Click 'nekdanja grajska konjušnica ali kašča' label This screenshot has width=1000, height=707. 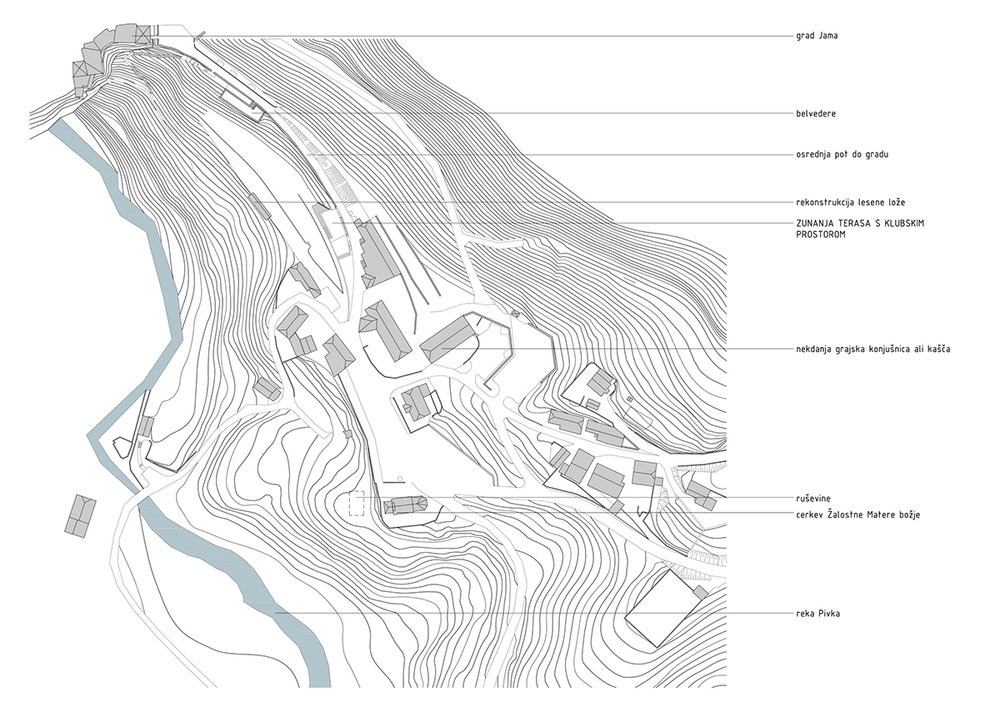point(873,349)
